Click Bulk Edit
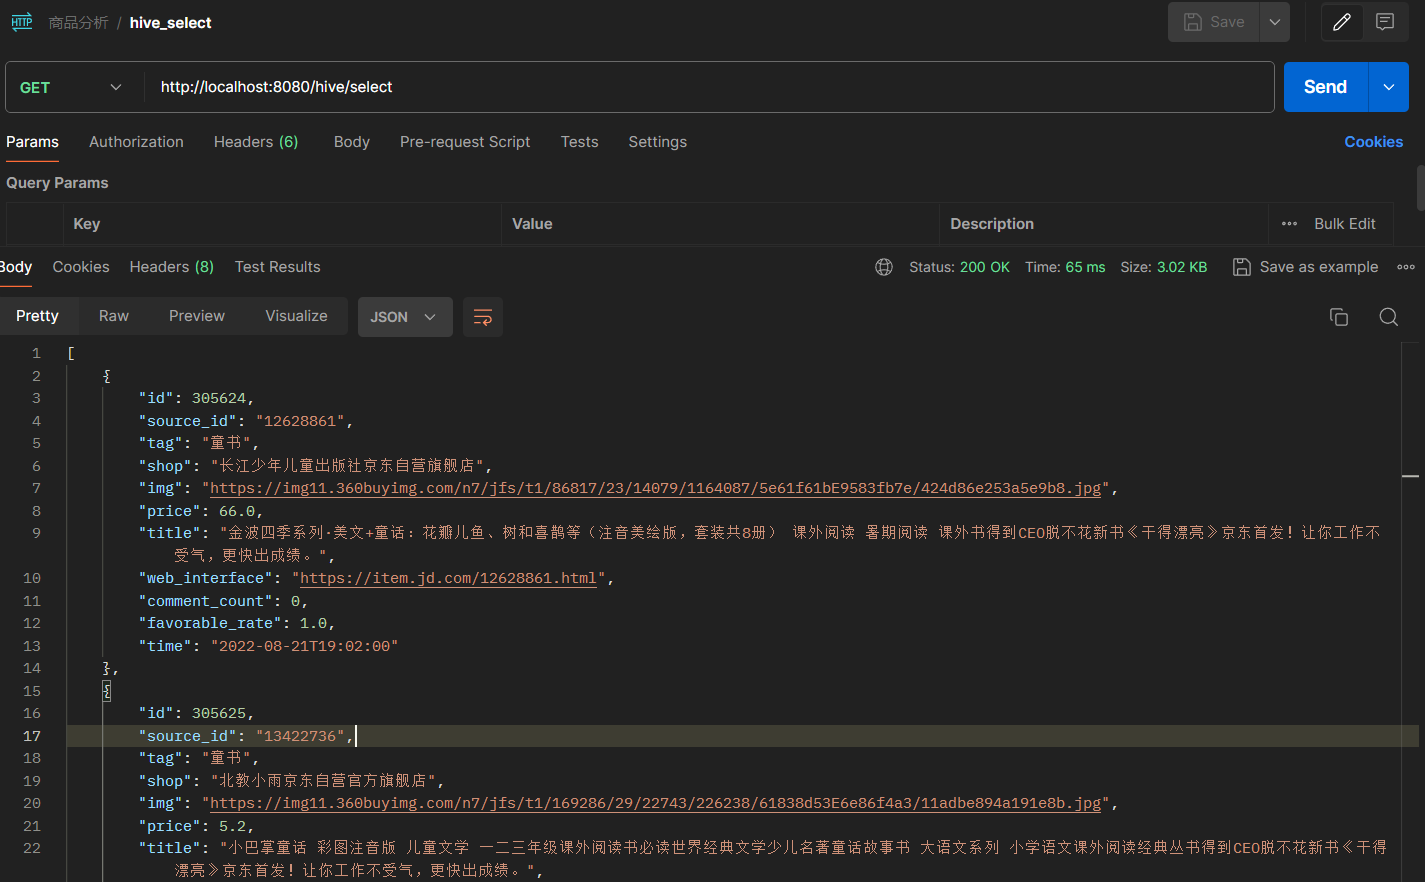Screen dimensions: 1425x882 [1345, 224]
